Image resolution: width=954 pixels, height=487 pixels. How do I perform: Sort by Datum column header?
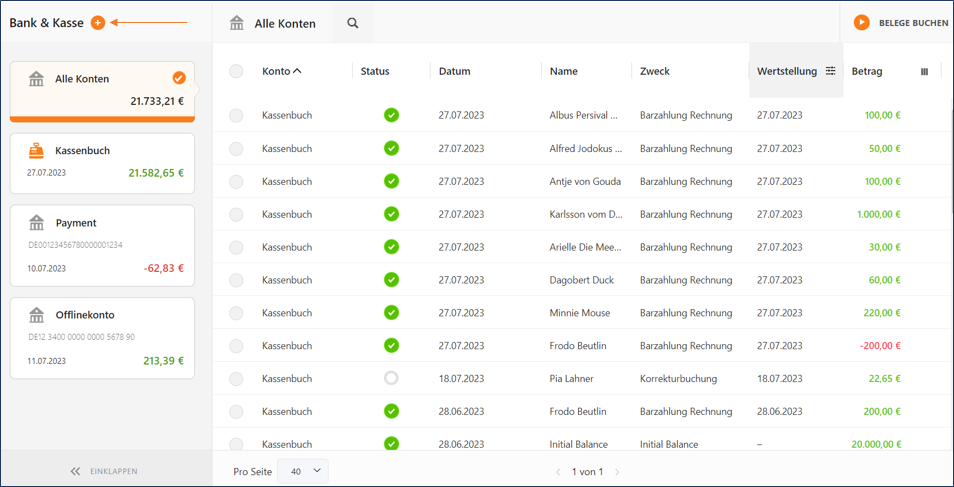(x=454, y=71)
